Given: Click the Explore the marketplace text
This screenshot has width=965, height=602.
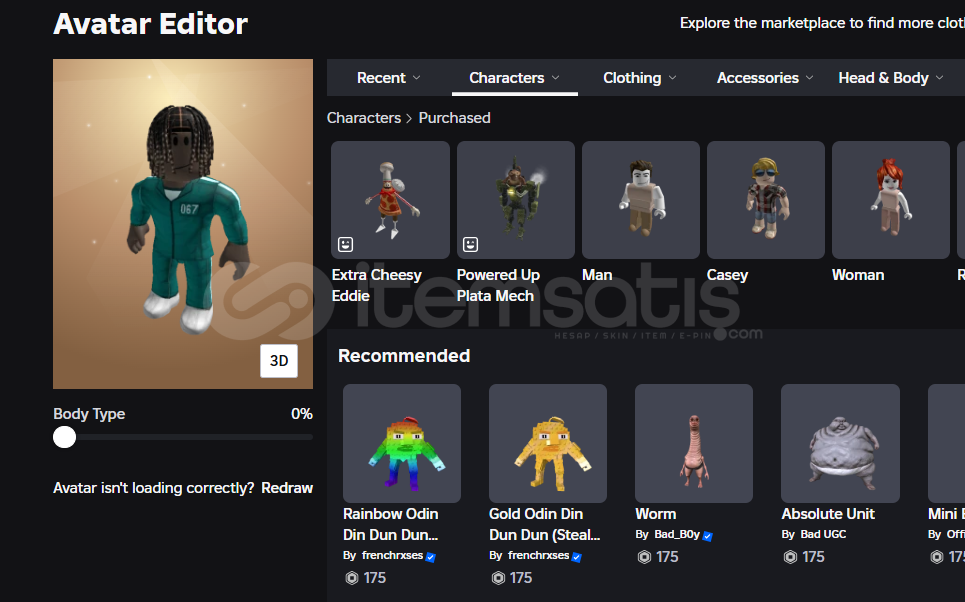Looking at the screenshot, I should pos(822,23).
